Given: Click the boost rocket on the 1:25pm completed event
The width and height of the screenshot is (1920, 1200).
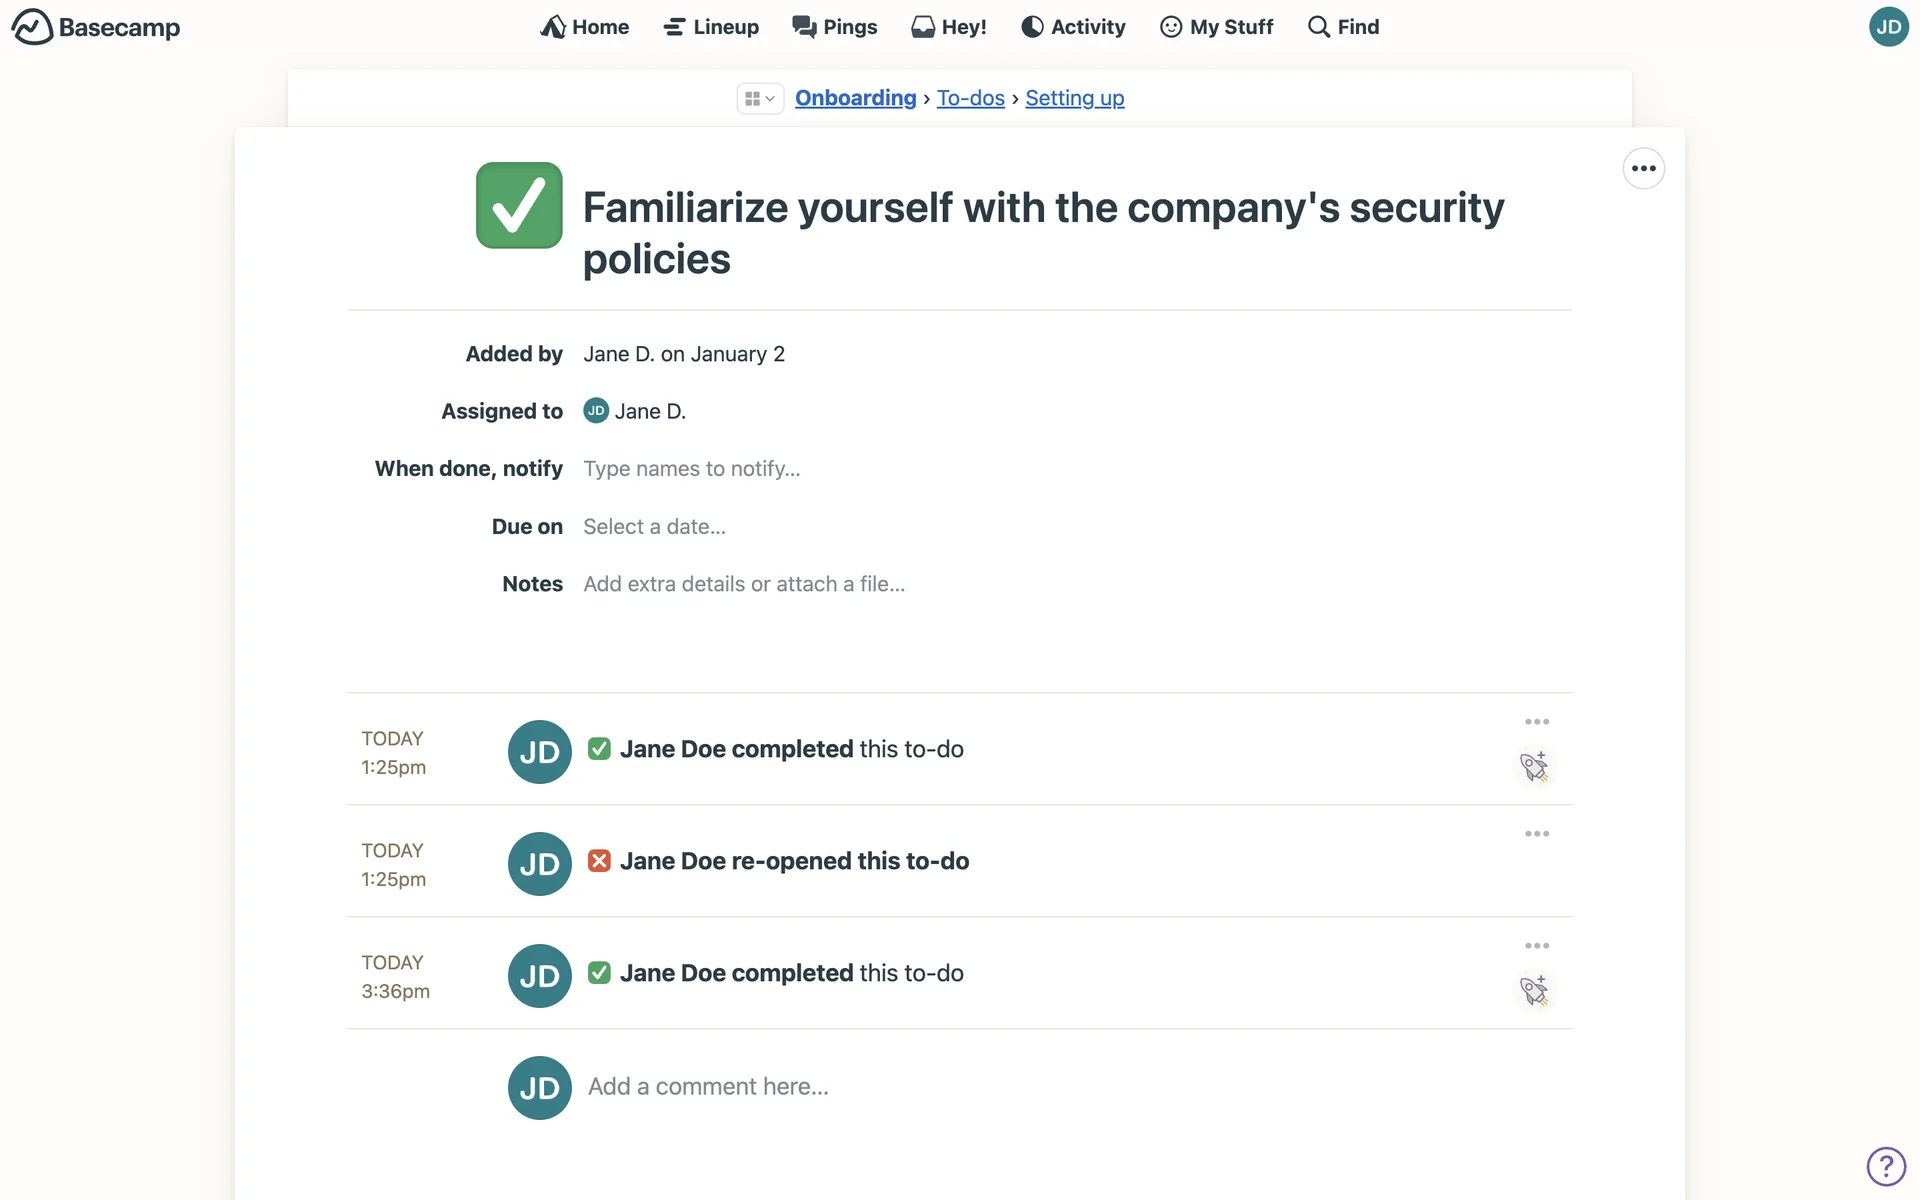Looking at the screenshot, I should click(1534, 767).
